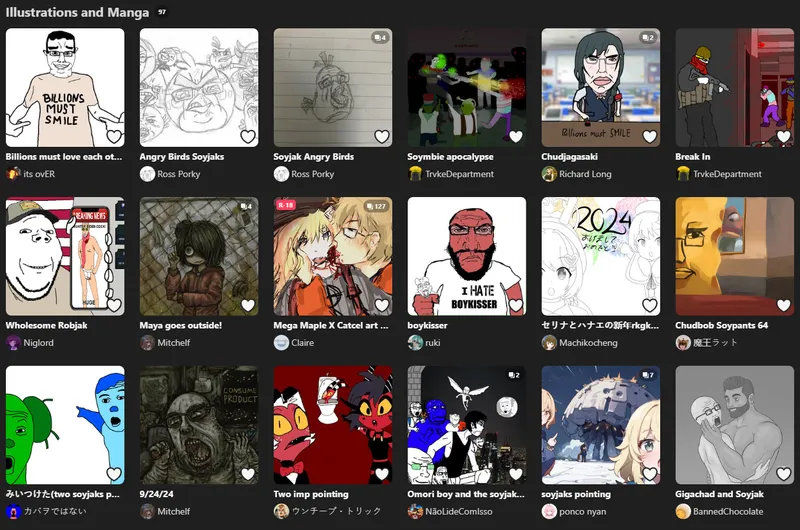The width and height of the screenshot is (800, 530).
Task: Click the multi-page badge on soyjaks pointing
Action: click(x=648, y=375)
